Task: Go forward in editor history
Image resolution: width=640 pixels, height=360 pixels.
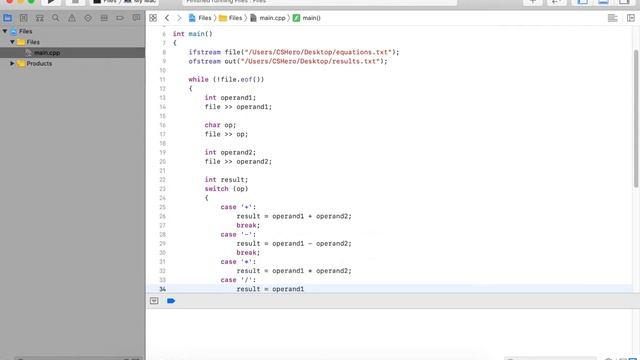Action: point(179,18)
